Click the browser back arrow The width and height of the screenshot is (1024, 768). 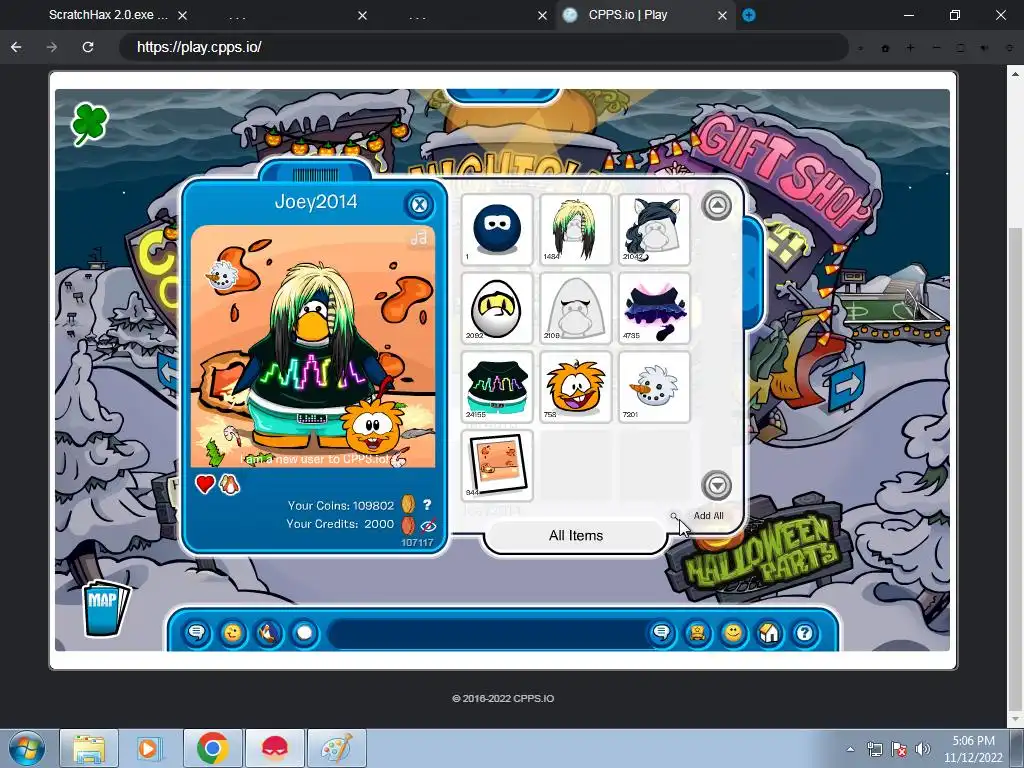point(16,47)
